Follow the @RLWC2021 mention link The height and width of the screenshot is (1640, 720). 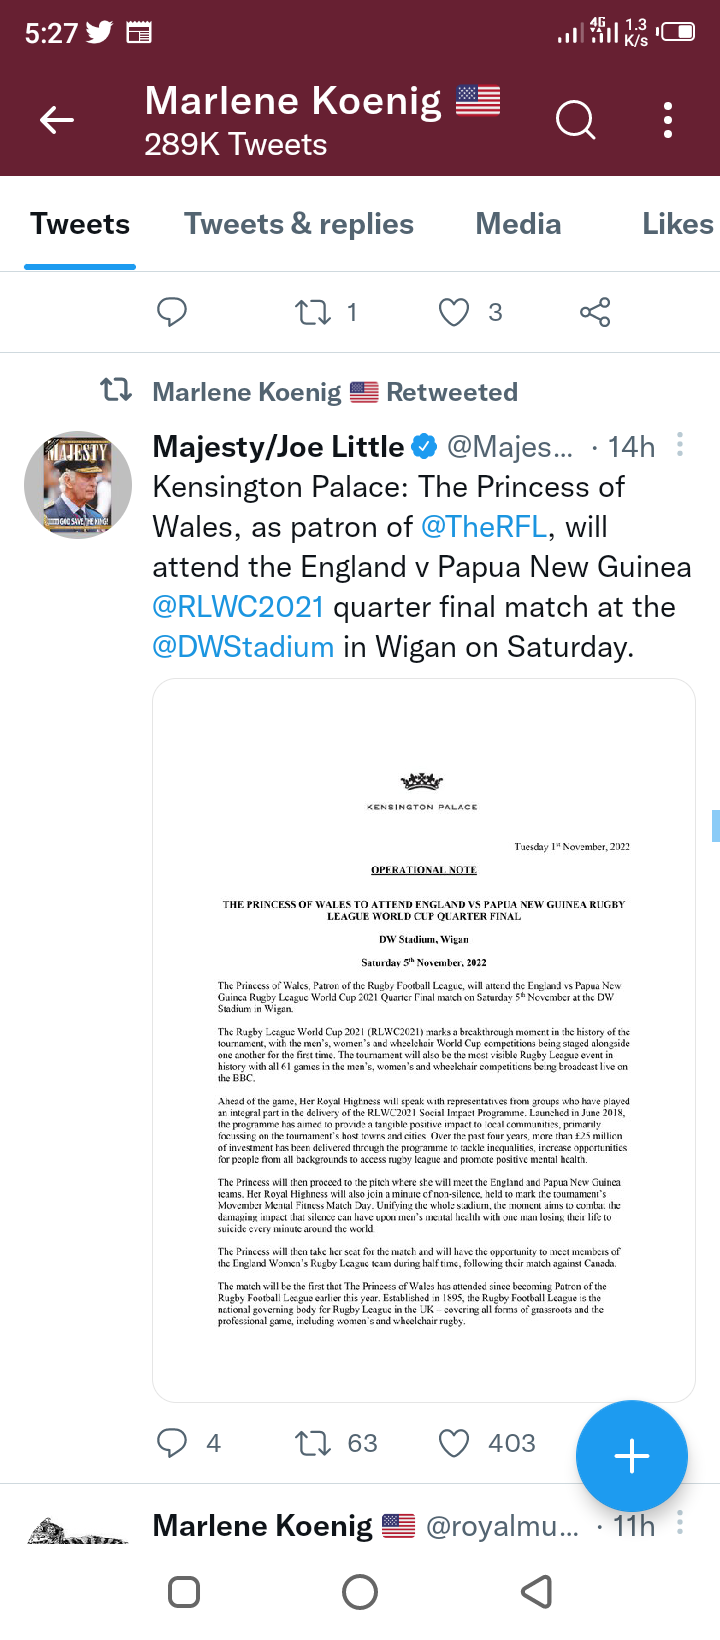tap(238, 607)
